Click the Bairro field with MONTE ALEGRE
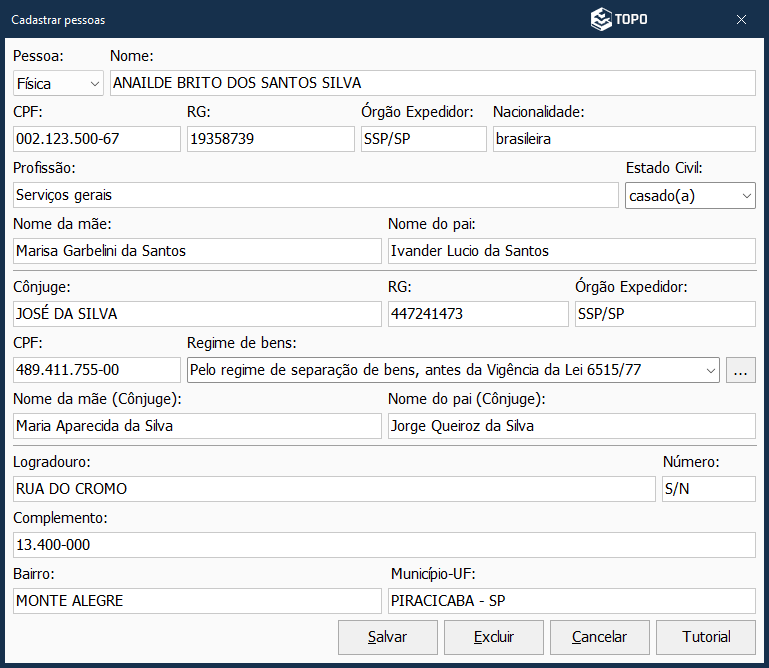Image resolution: width=769 pixels, height=668 pixels. tap(197, 601)
